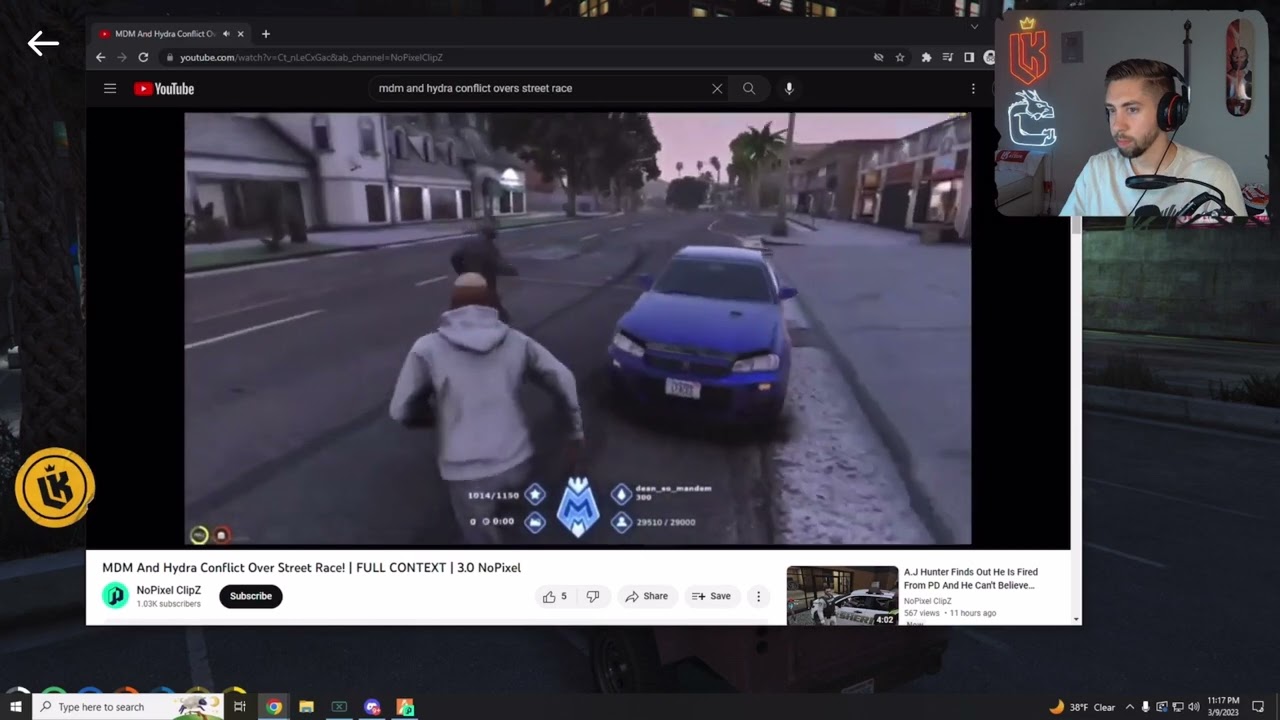This screenshot has height=720, width=1280.
Task: Open Task View on the taskbar
Action: [x=240, y=707]
